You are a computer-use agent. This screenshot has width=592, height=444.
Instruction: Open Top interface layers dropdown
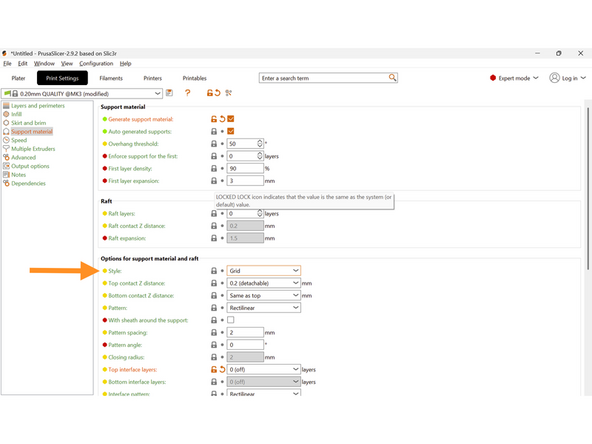pos(264,370)
